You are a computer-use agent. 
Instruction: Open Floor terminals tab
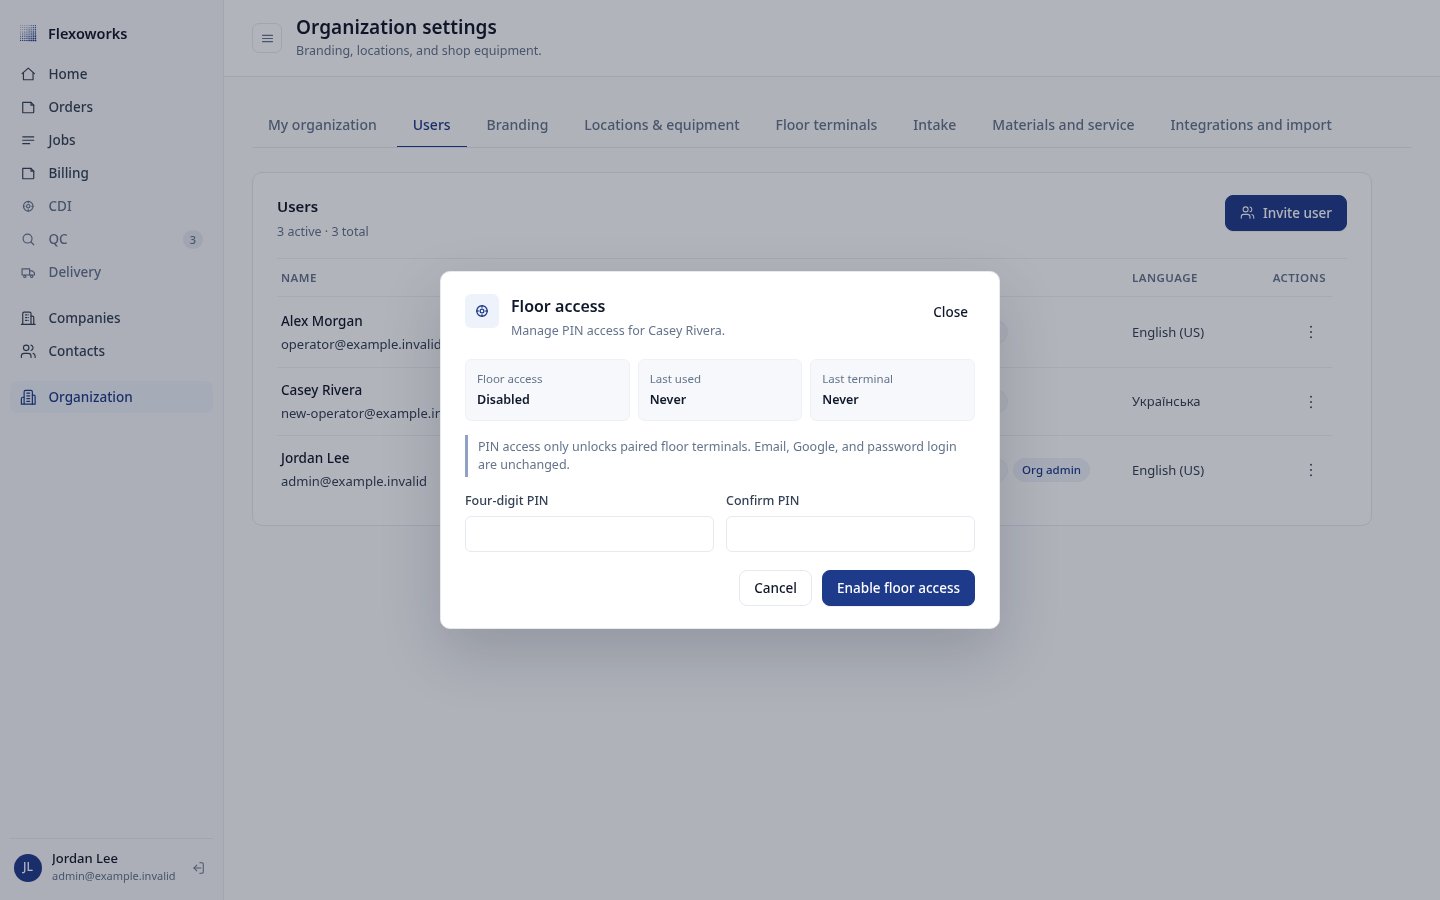pos(826,125)
